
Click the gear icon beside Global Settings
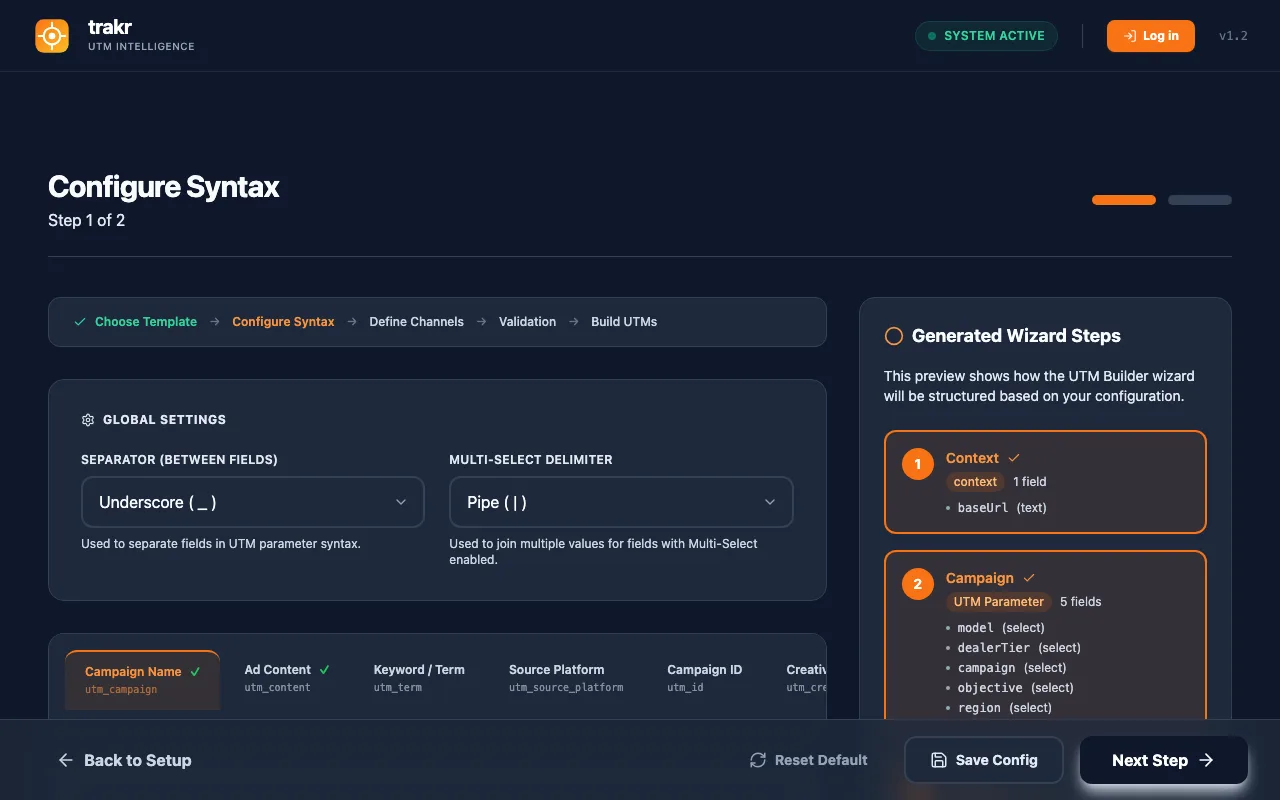(x=88, y=420)
